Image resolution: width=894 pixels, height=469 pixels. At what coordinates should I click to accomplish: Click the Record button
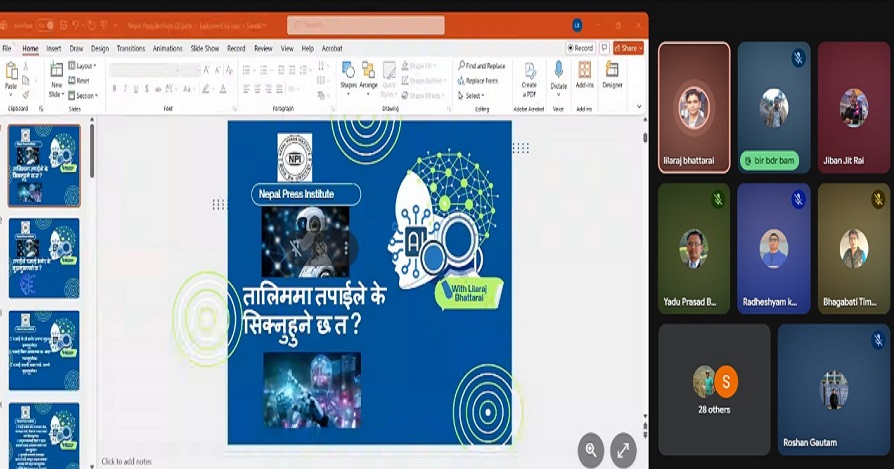[x=581, y=47]
